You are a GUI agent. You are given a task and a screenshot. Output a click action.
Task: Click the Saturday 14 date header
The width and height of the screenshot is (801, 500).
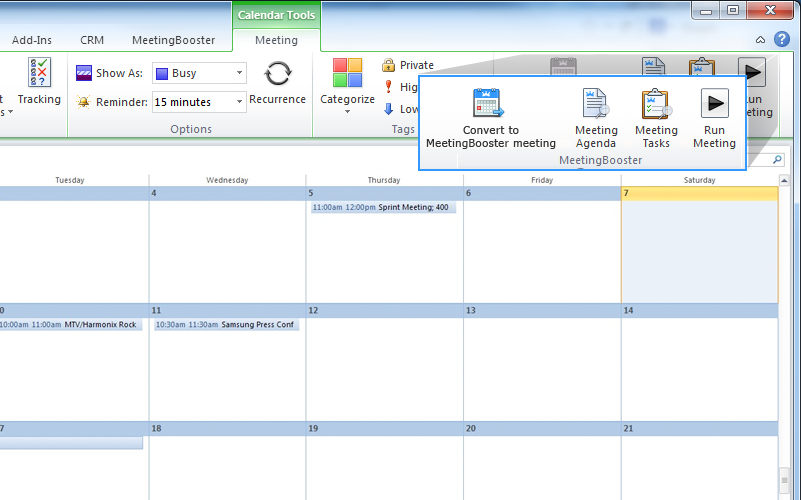pos(699,311)
